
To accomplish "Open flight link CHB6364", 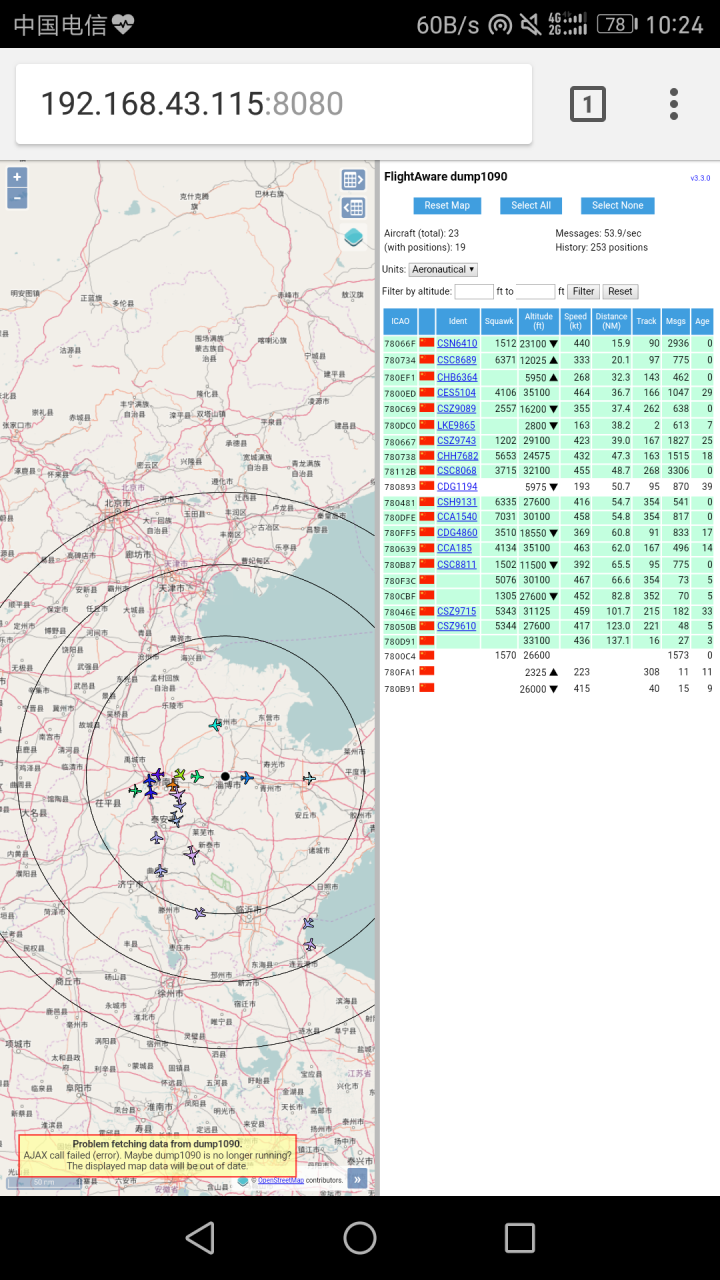I will pos(457,377).
